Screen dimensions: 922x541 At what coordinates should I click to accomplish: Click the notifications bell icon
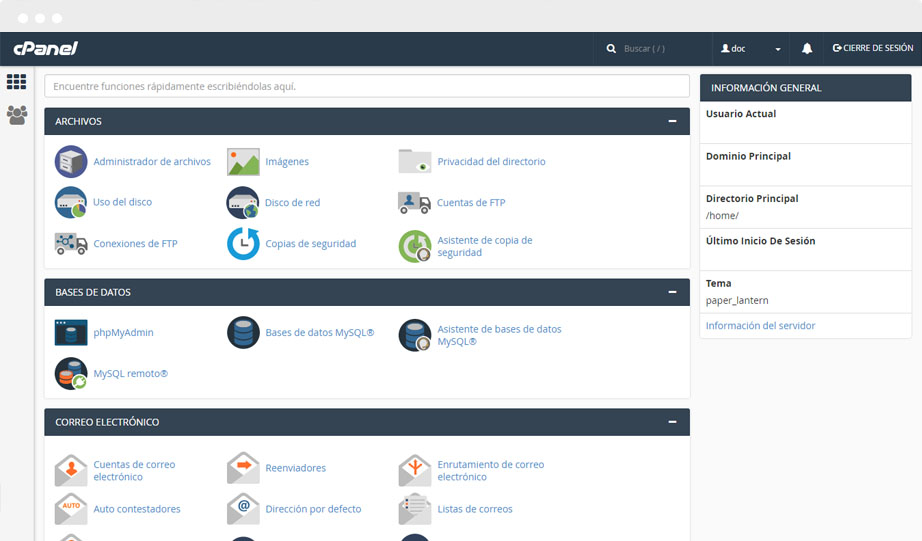coord(807,48)
